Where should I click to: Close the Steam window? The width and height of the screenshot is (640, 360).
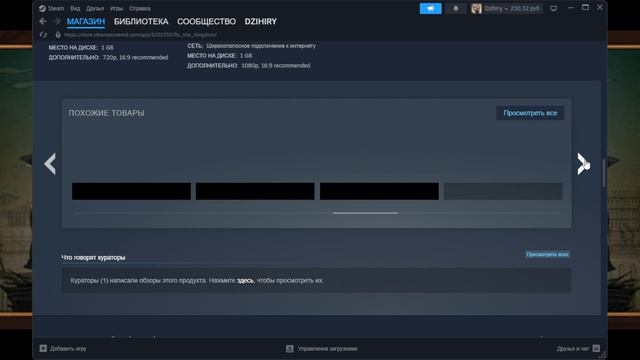coord(600,8)
